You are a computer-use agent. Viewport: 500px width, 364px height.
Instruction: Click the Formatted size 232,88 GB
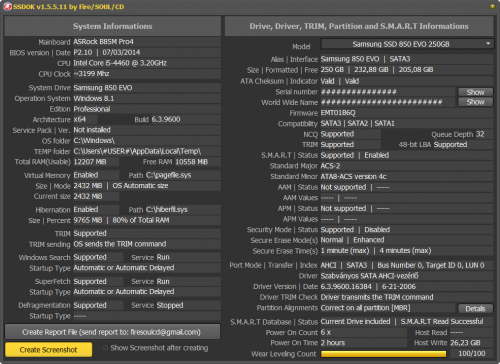coord(371,70)
